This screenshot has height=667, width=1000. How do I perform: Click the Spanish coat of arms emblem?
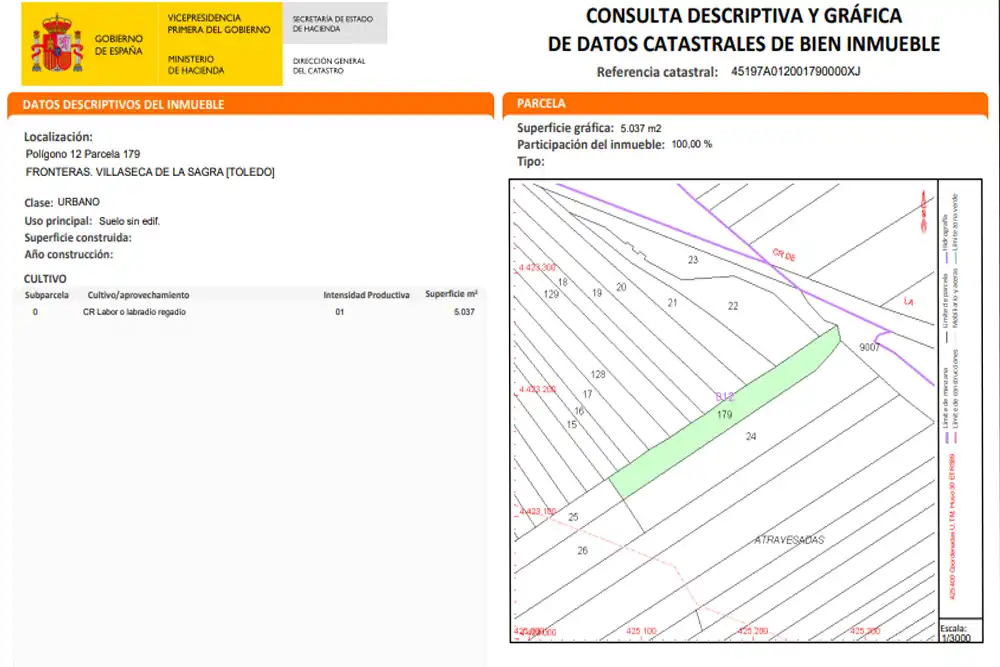click(x=57, y=44)
